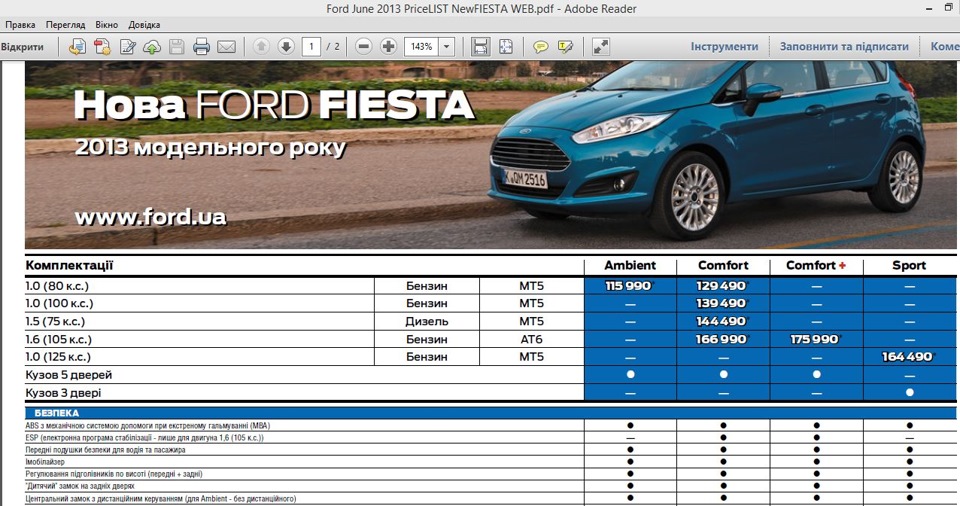Click the save floppy disk icon
The width and height of the screenshot is (960, 506).
(x=176, y=47)
